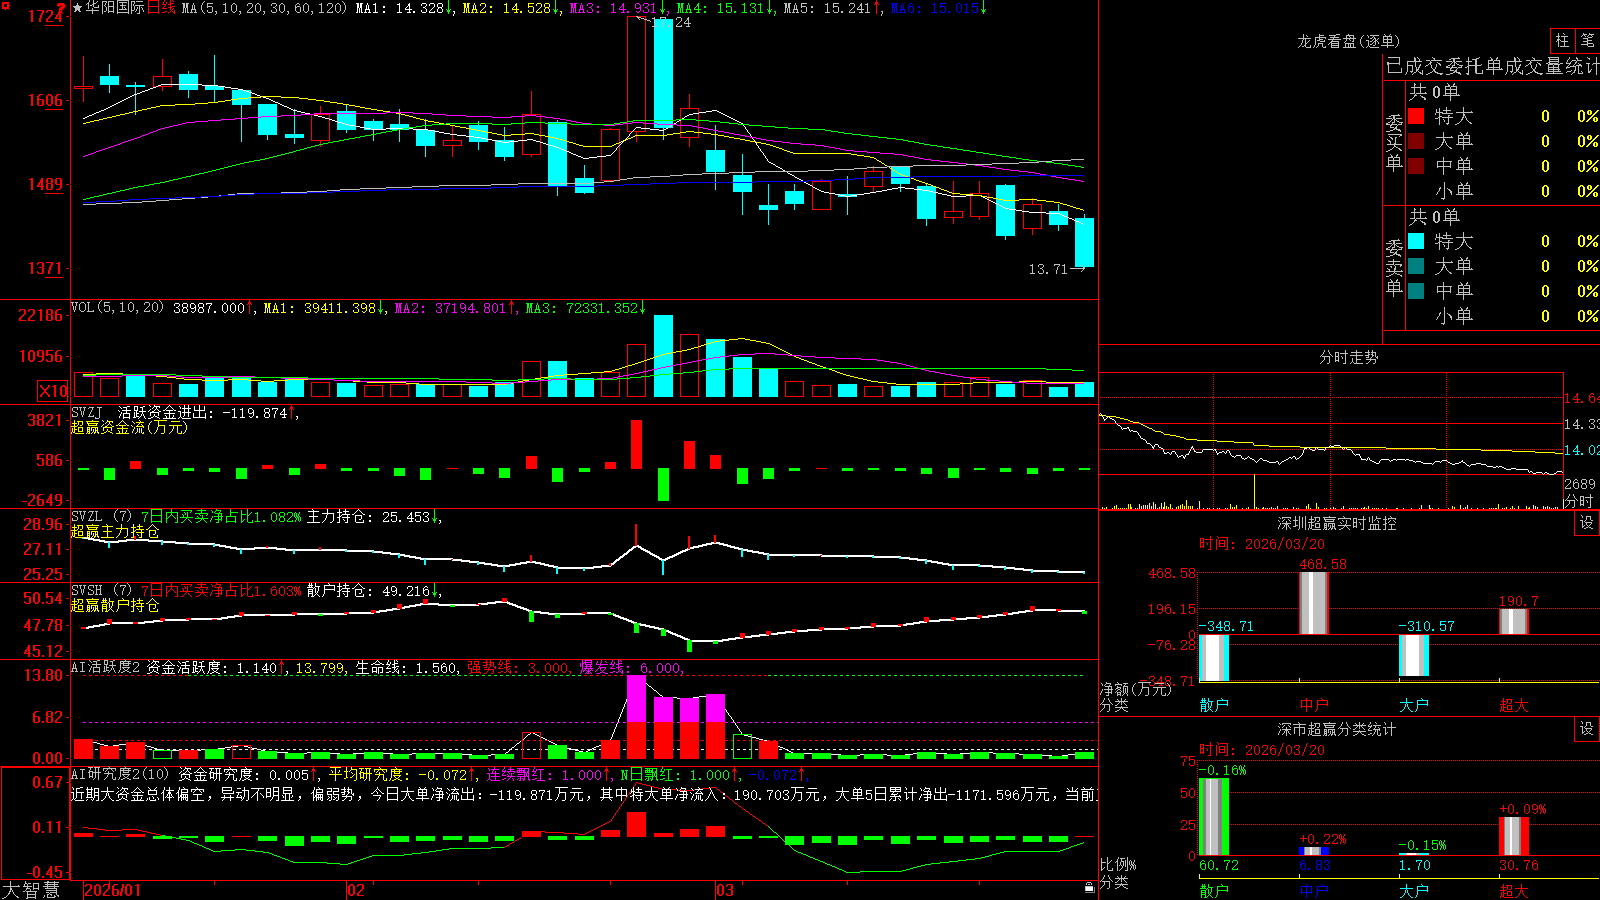Click the 爆发线: 6.000 label
1600x900 pixels.
tap(631, 668)
